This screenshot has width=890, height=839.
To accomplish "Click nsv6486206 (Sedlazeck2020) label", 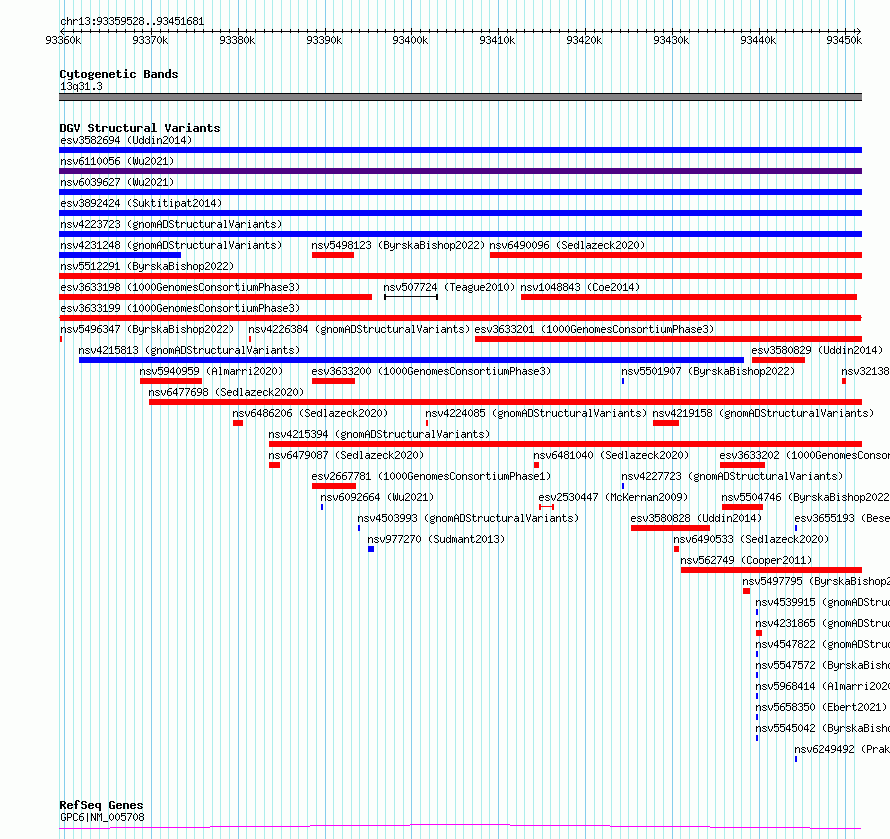I will click(x=310, y=413).
